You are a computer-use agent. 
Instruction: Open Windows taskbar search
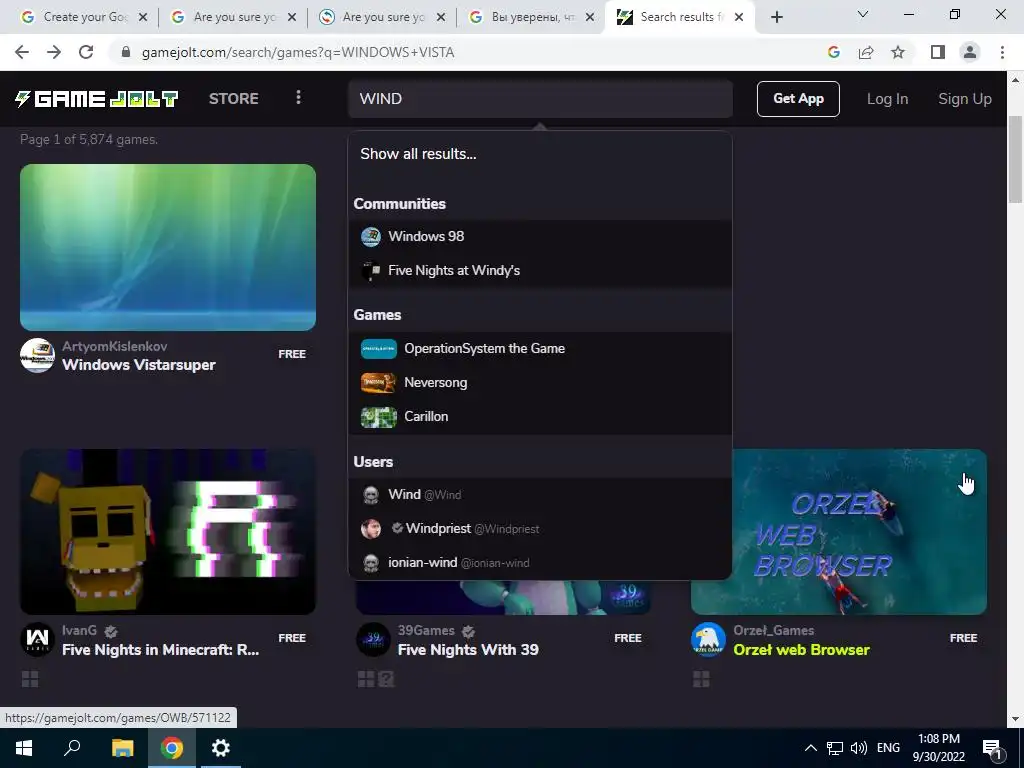[72, 748]
